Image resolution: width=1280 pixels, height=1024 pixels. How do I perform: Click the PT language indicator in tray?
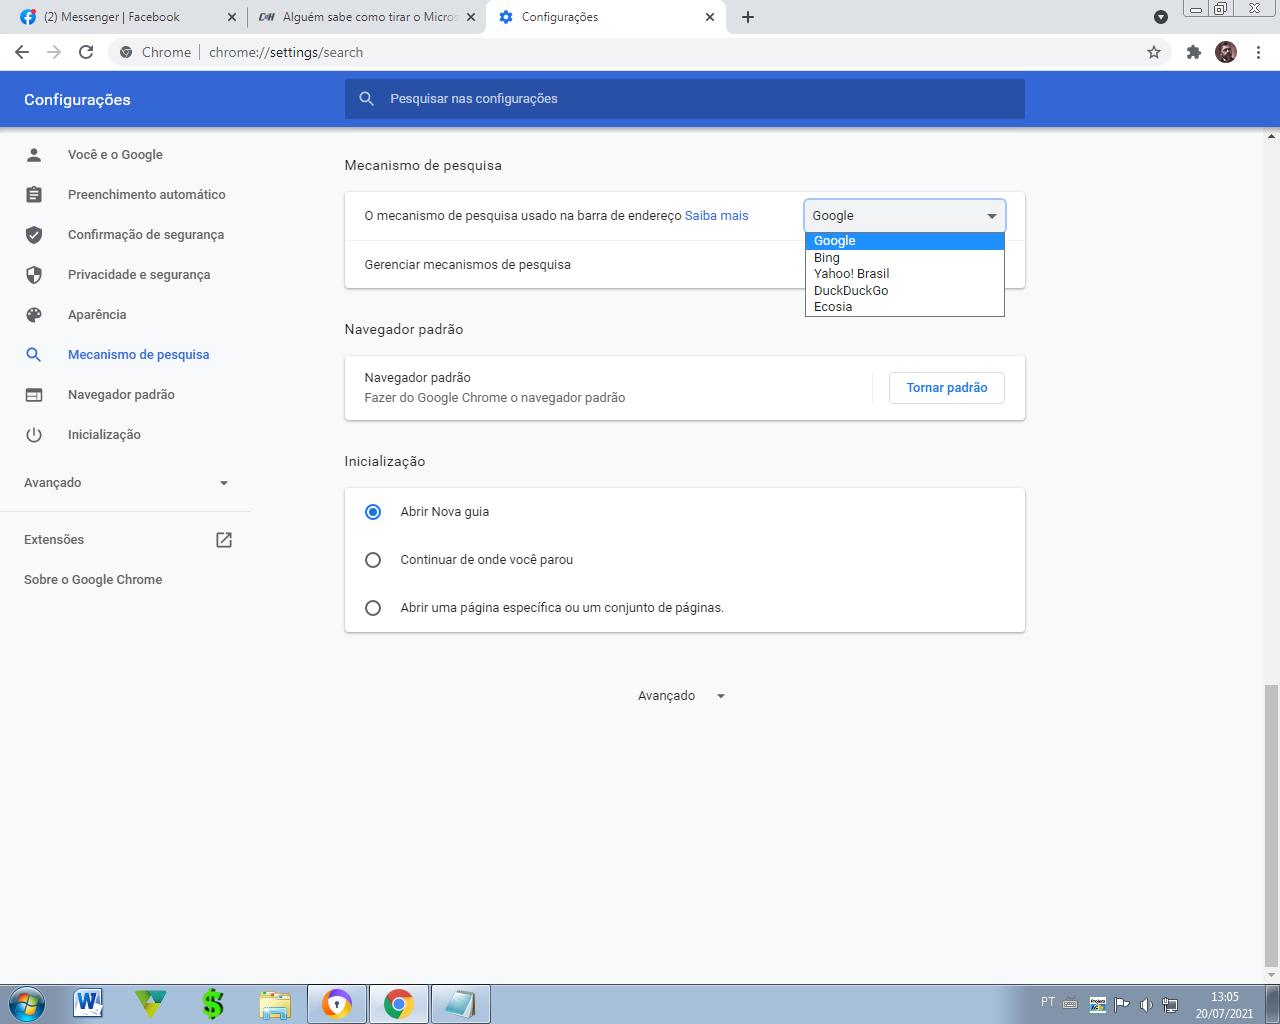1048,1002
